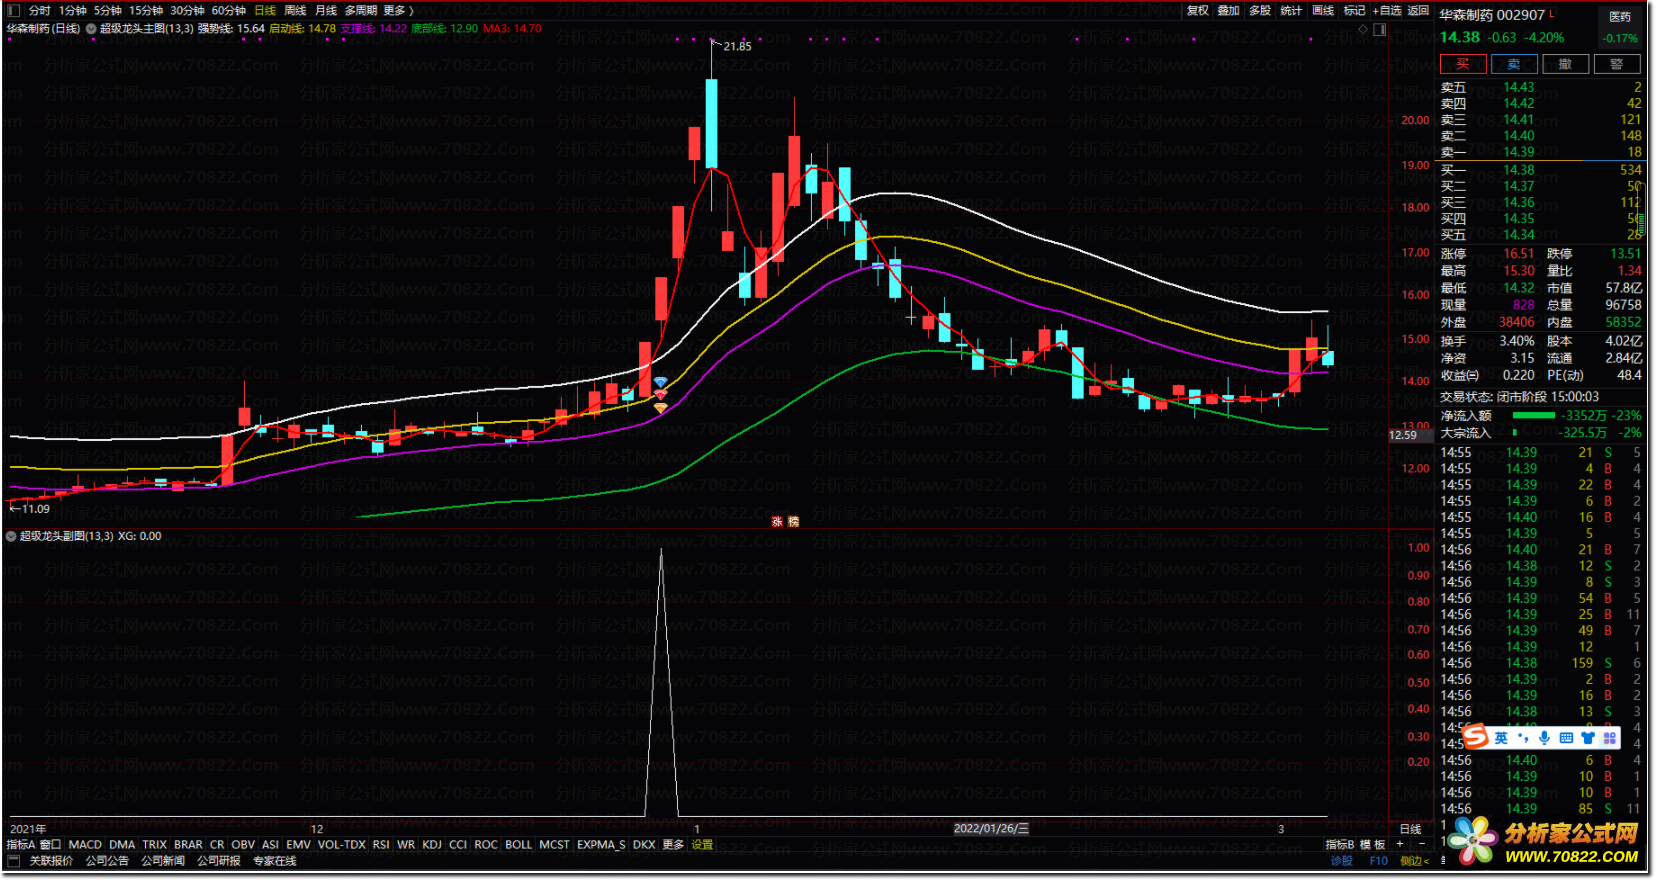The image size is (1657, 881).
Task: Open the 专家在线 tab
Action: point(275,862)
